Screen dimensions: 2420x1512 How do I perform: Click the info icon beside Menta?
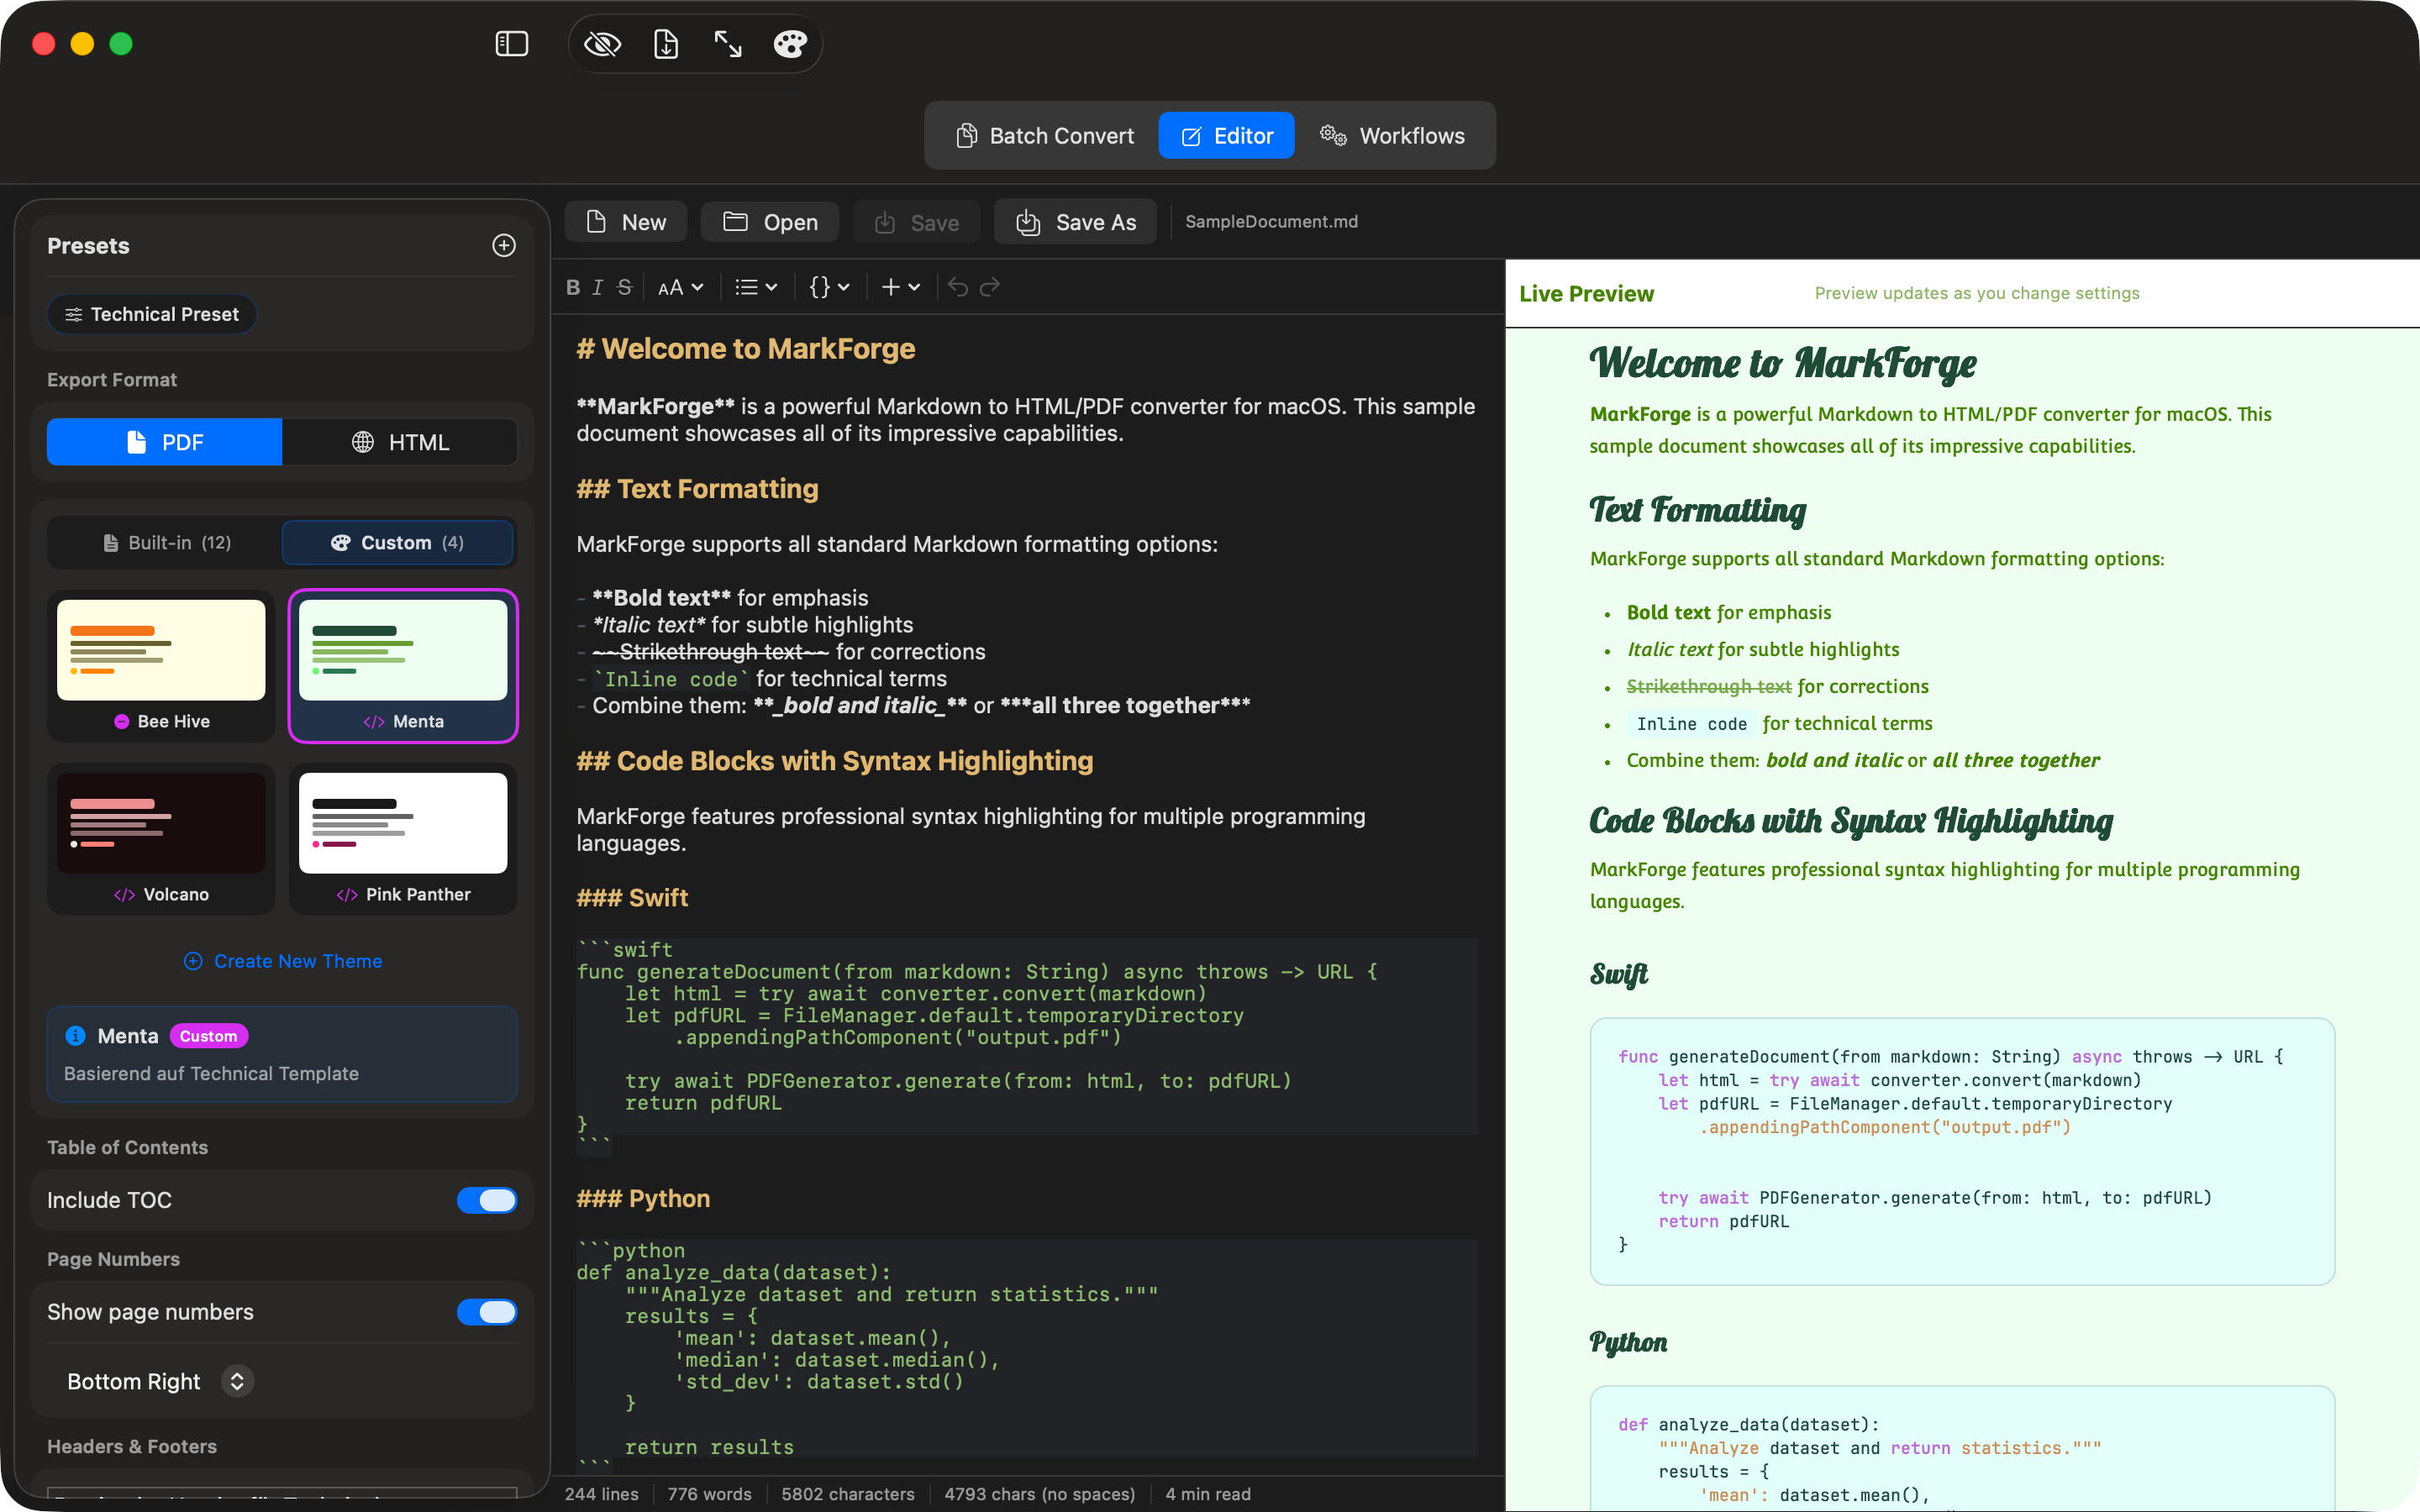coord(75,1036)
